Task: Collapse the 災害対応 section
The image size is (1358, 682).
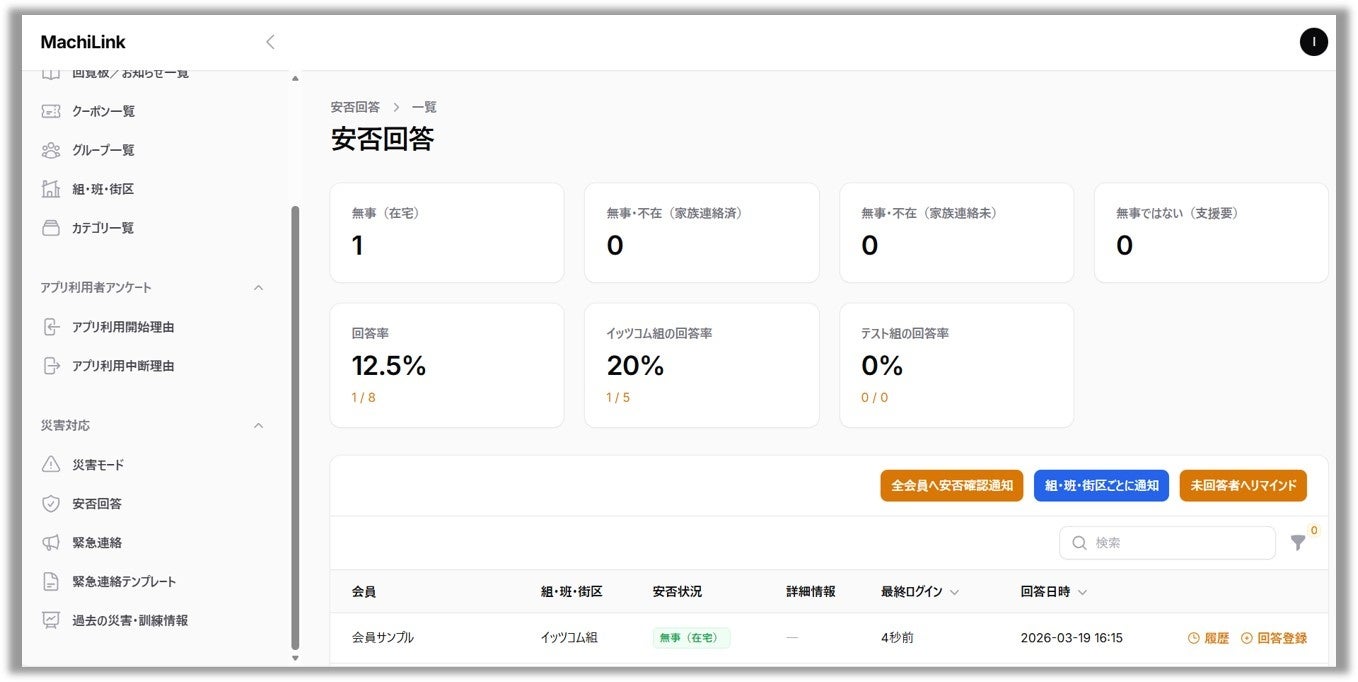Action: click(258, 426)
